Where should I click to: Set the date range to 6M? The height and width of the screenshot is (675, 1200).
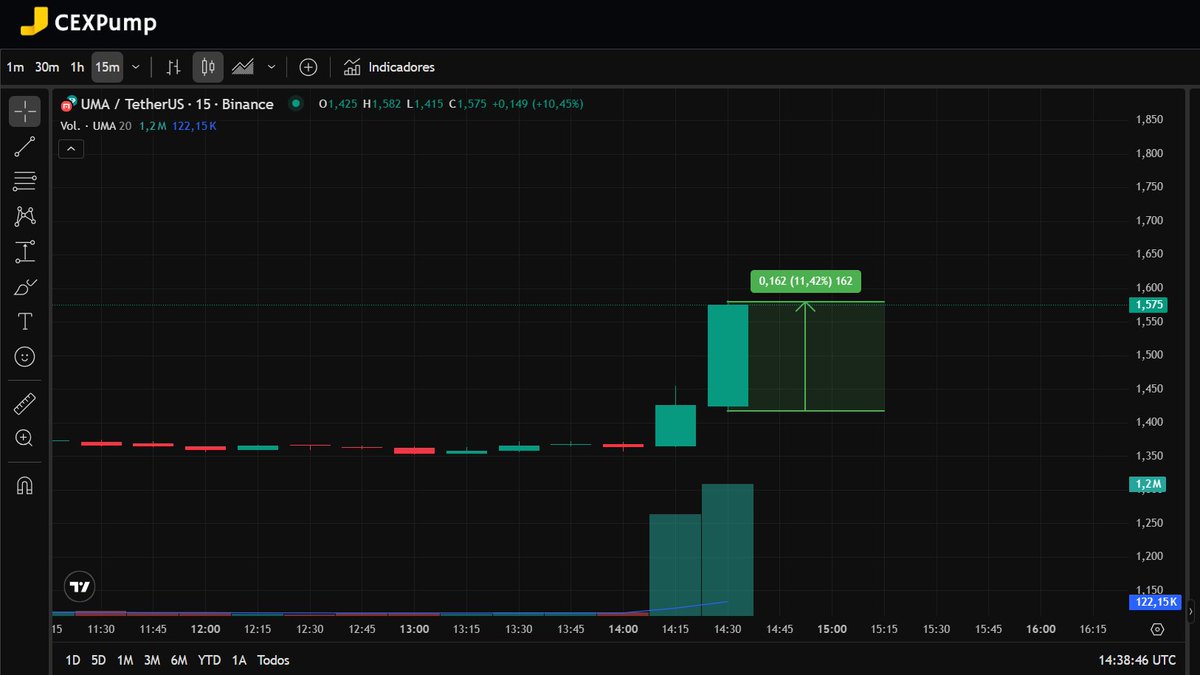coord(179,660)
